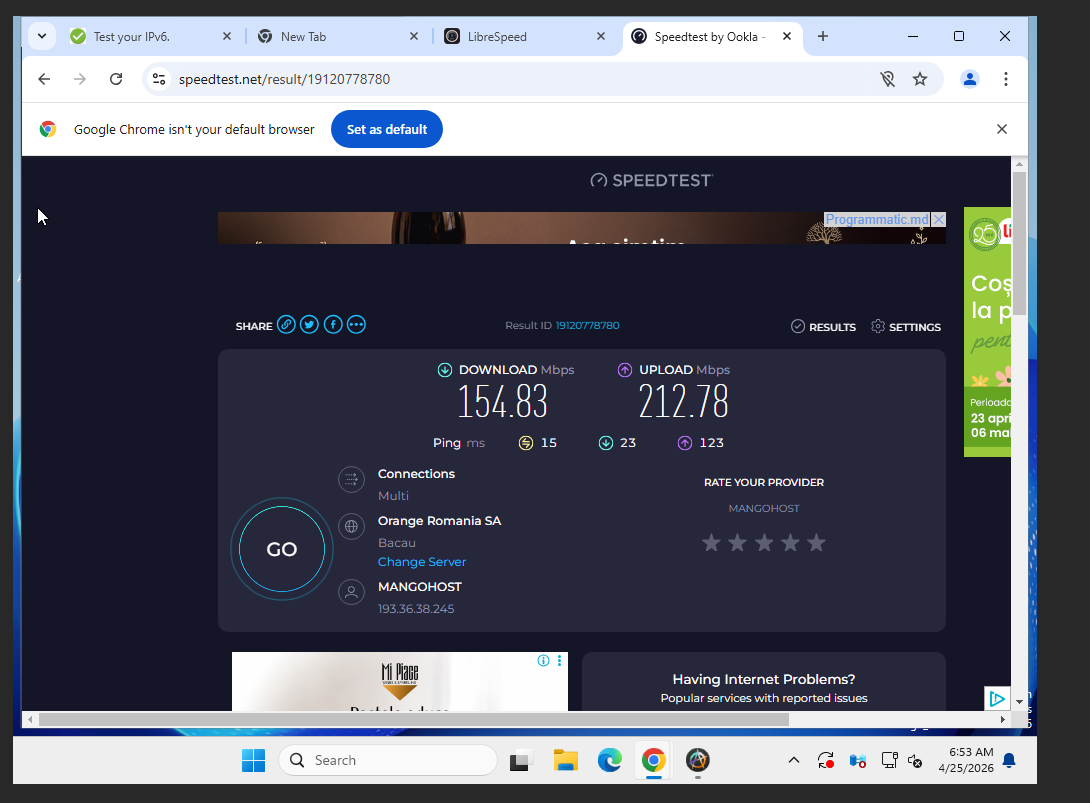Share result via Facebook icon
This screenshot has height=803, width=1090.
point(333,325)
